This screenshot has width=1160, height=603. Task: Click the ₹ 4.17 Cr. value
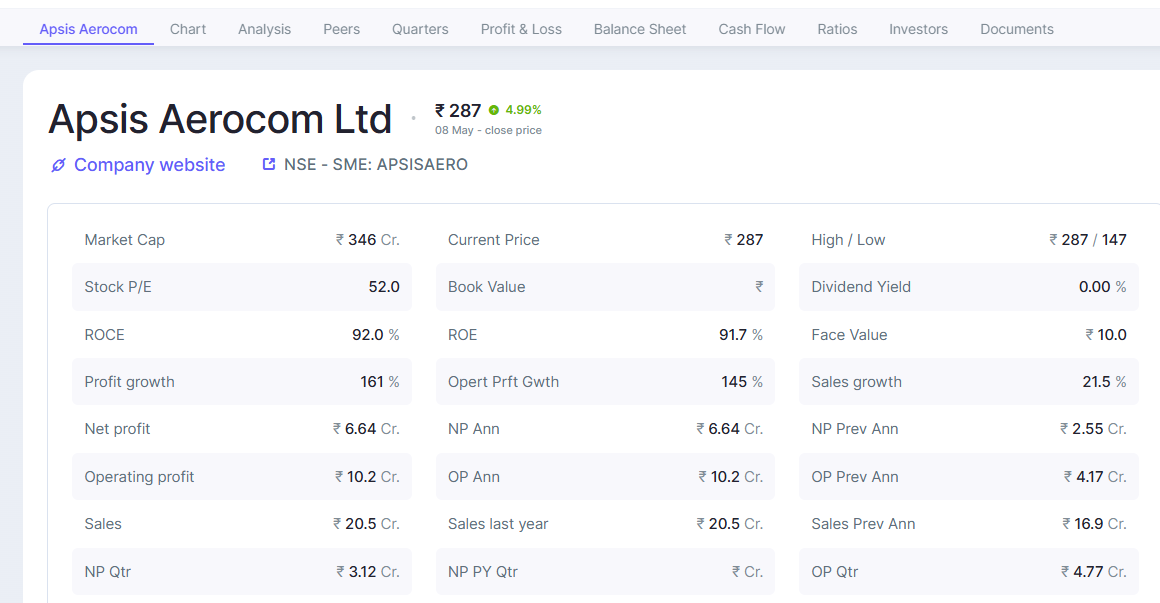pyautogui.click(x=1096, y=476)
